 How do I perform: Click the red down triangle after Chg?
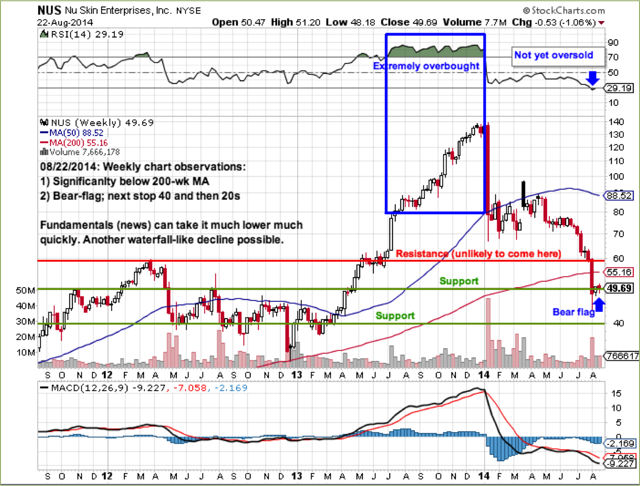(601, 22)
